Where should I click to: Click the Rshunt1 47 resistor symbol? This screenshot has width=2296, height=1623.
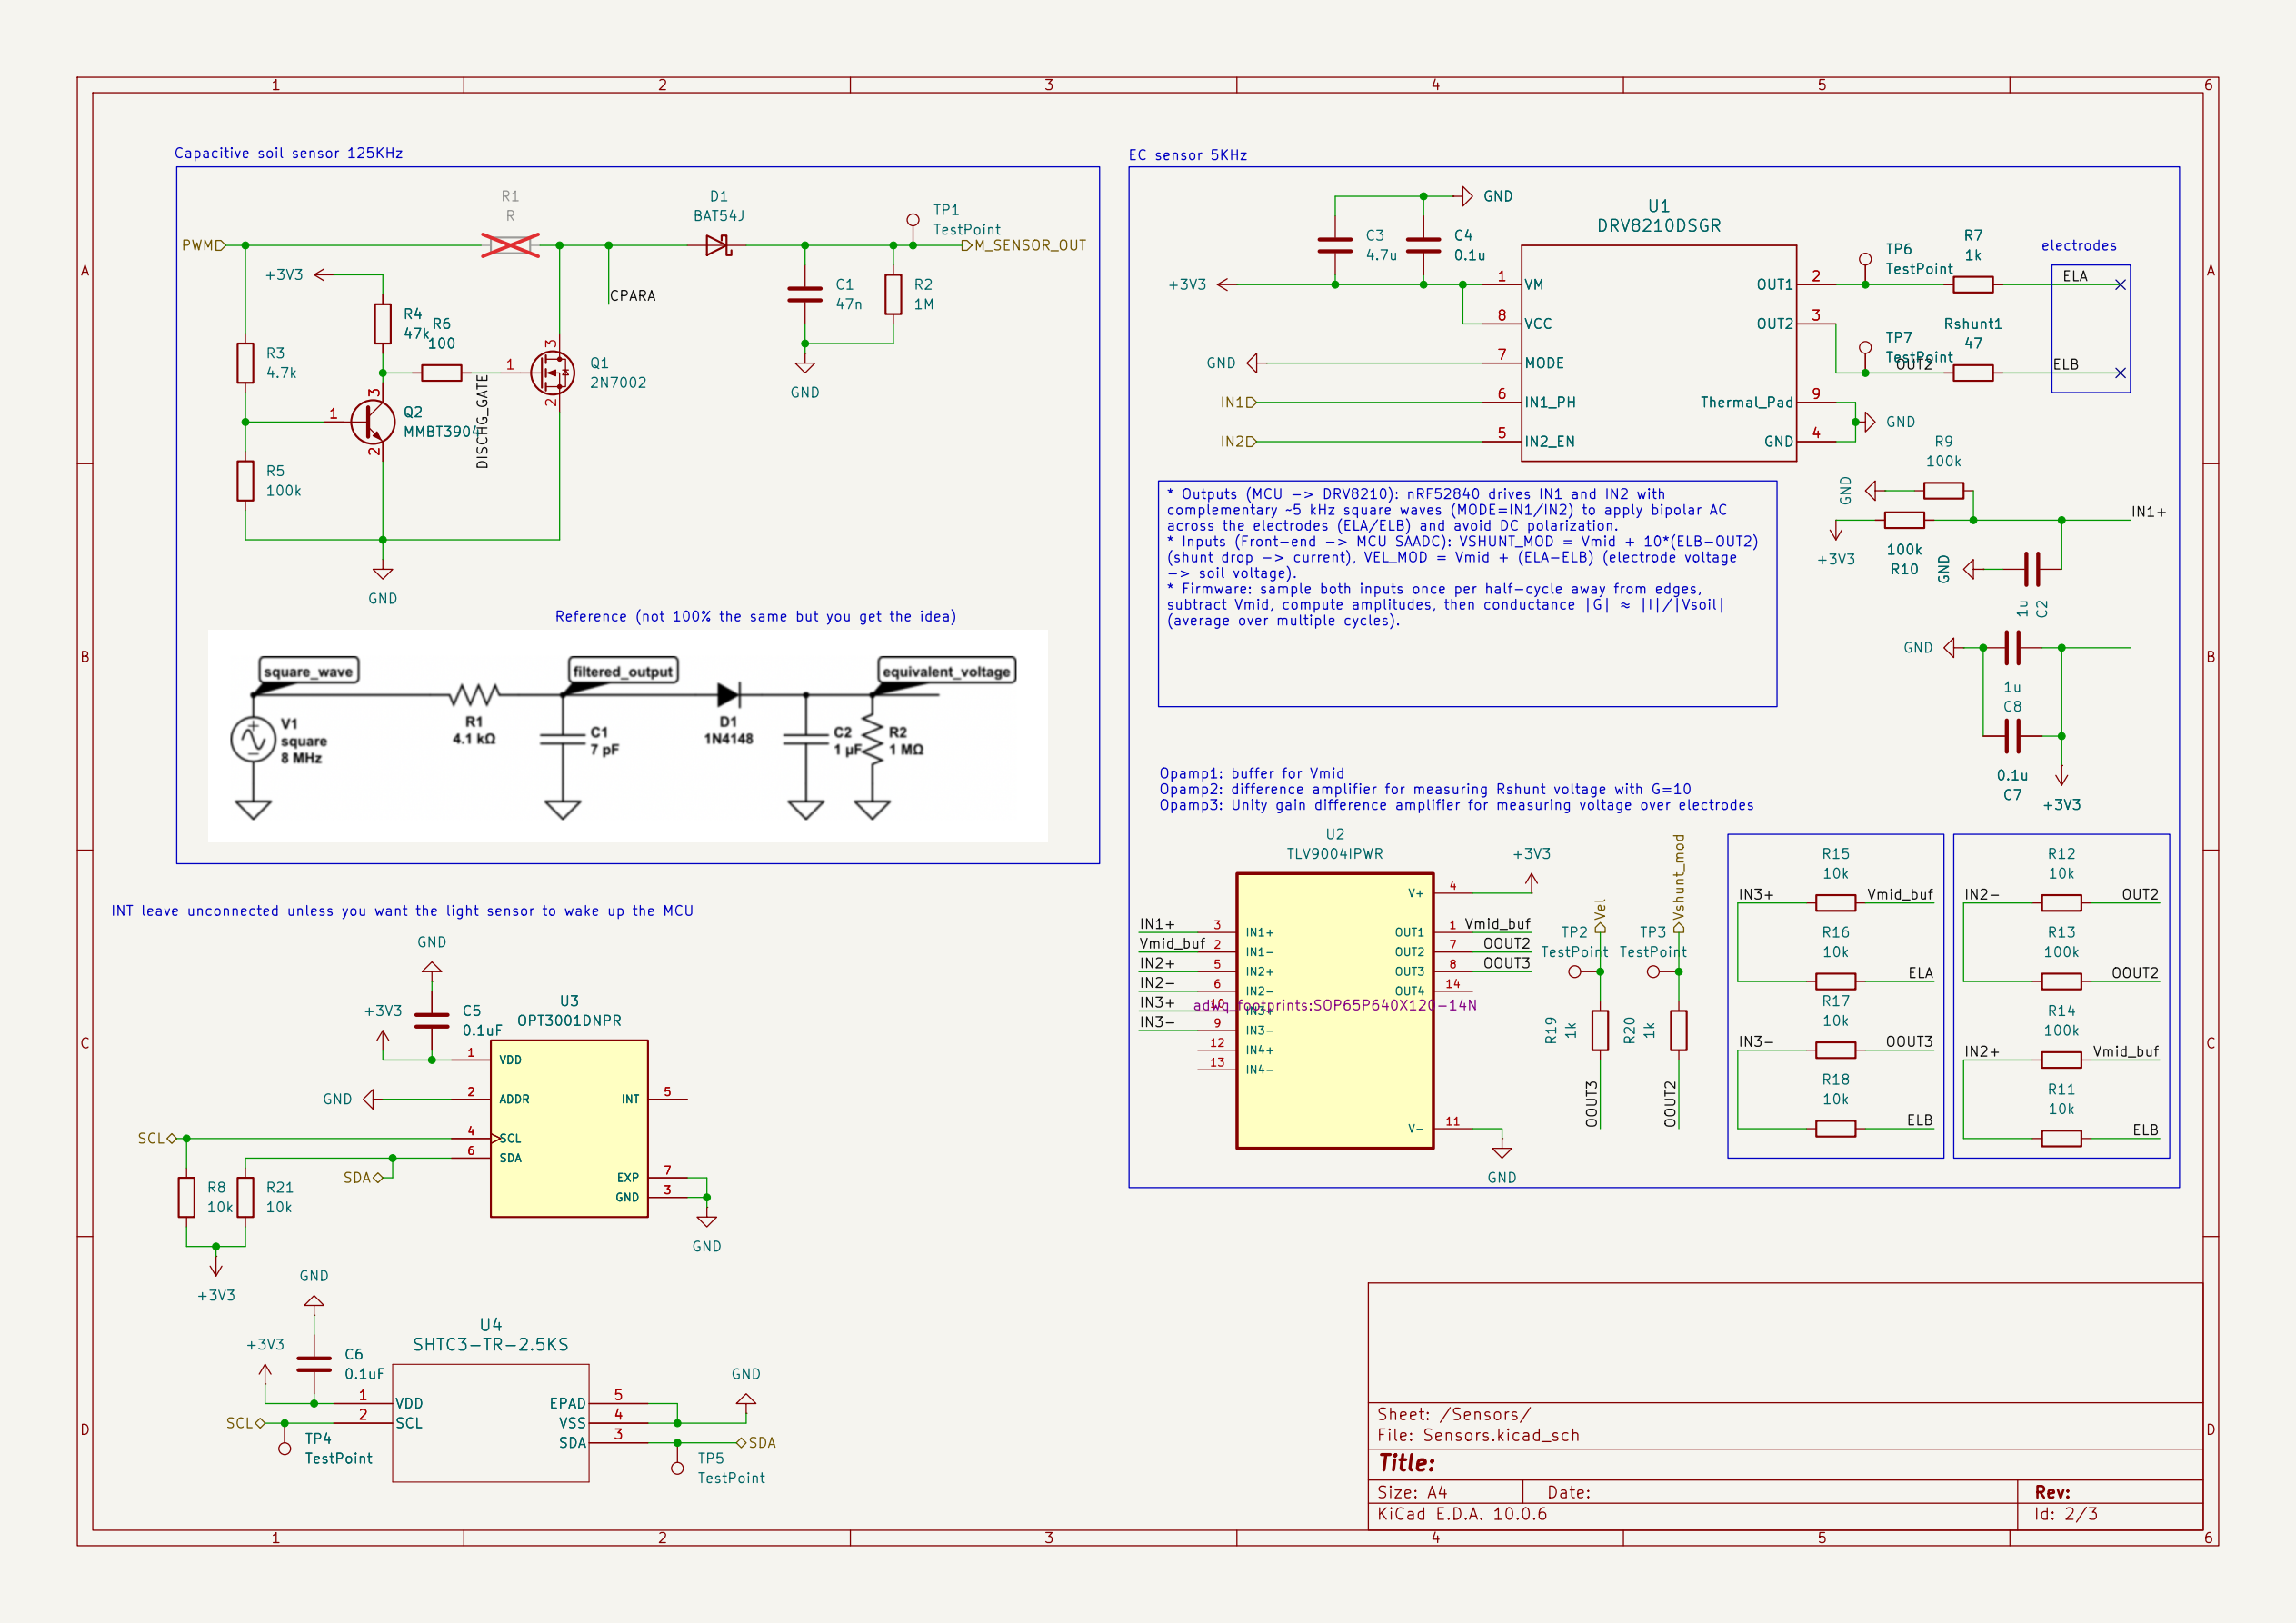pyautogui.click(x=1973, y=373)
